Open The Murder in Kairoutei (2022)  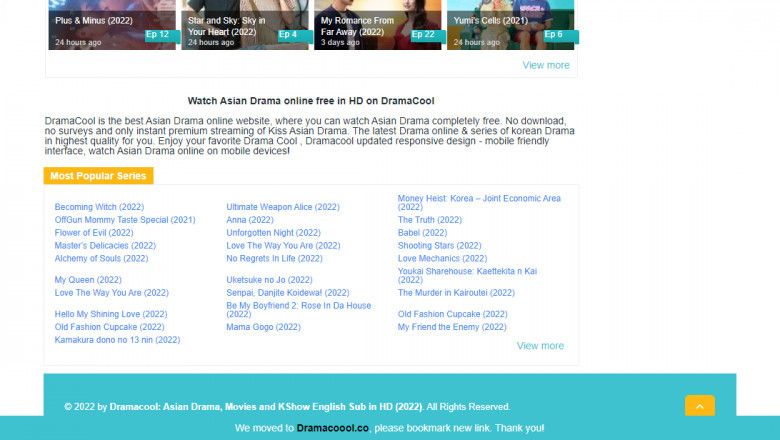pos(456,293)
